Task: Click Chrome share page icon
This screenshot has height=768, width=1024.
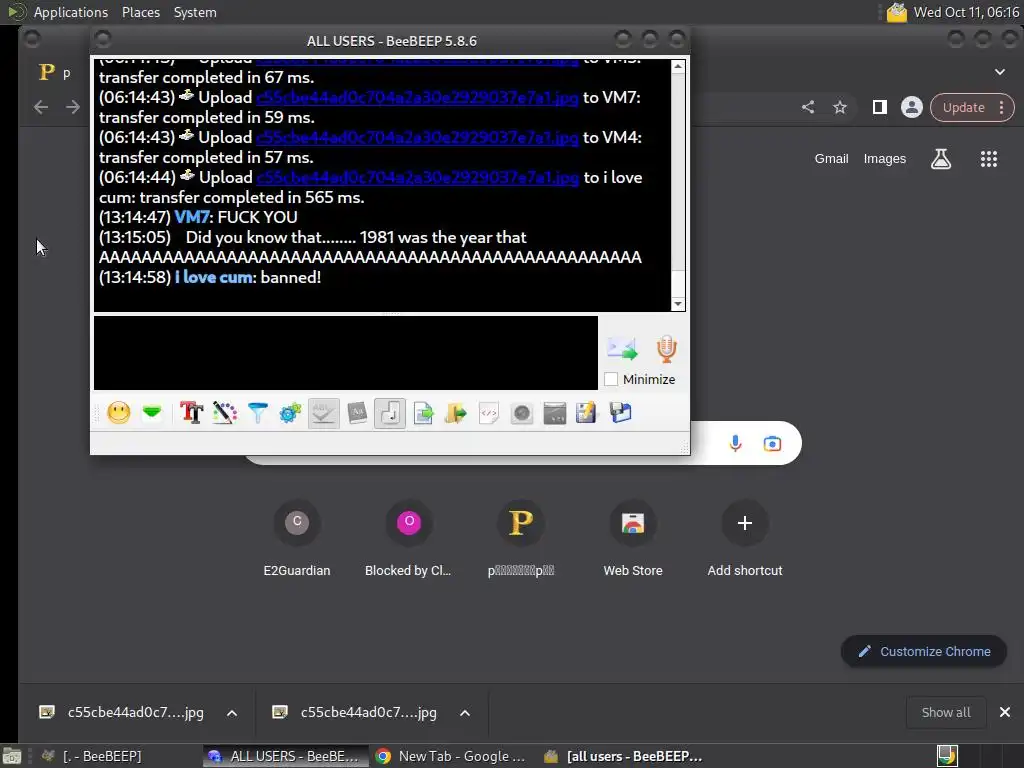Action: (x=808, y=107)
